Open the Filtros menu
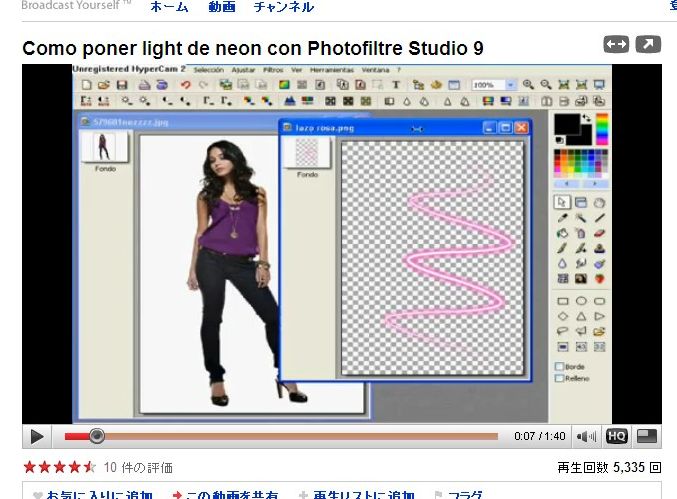 point(273,69)
